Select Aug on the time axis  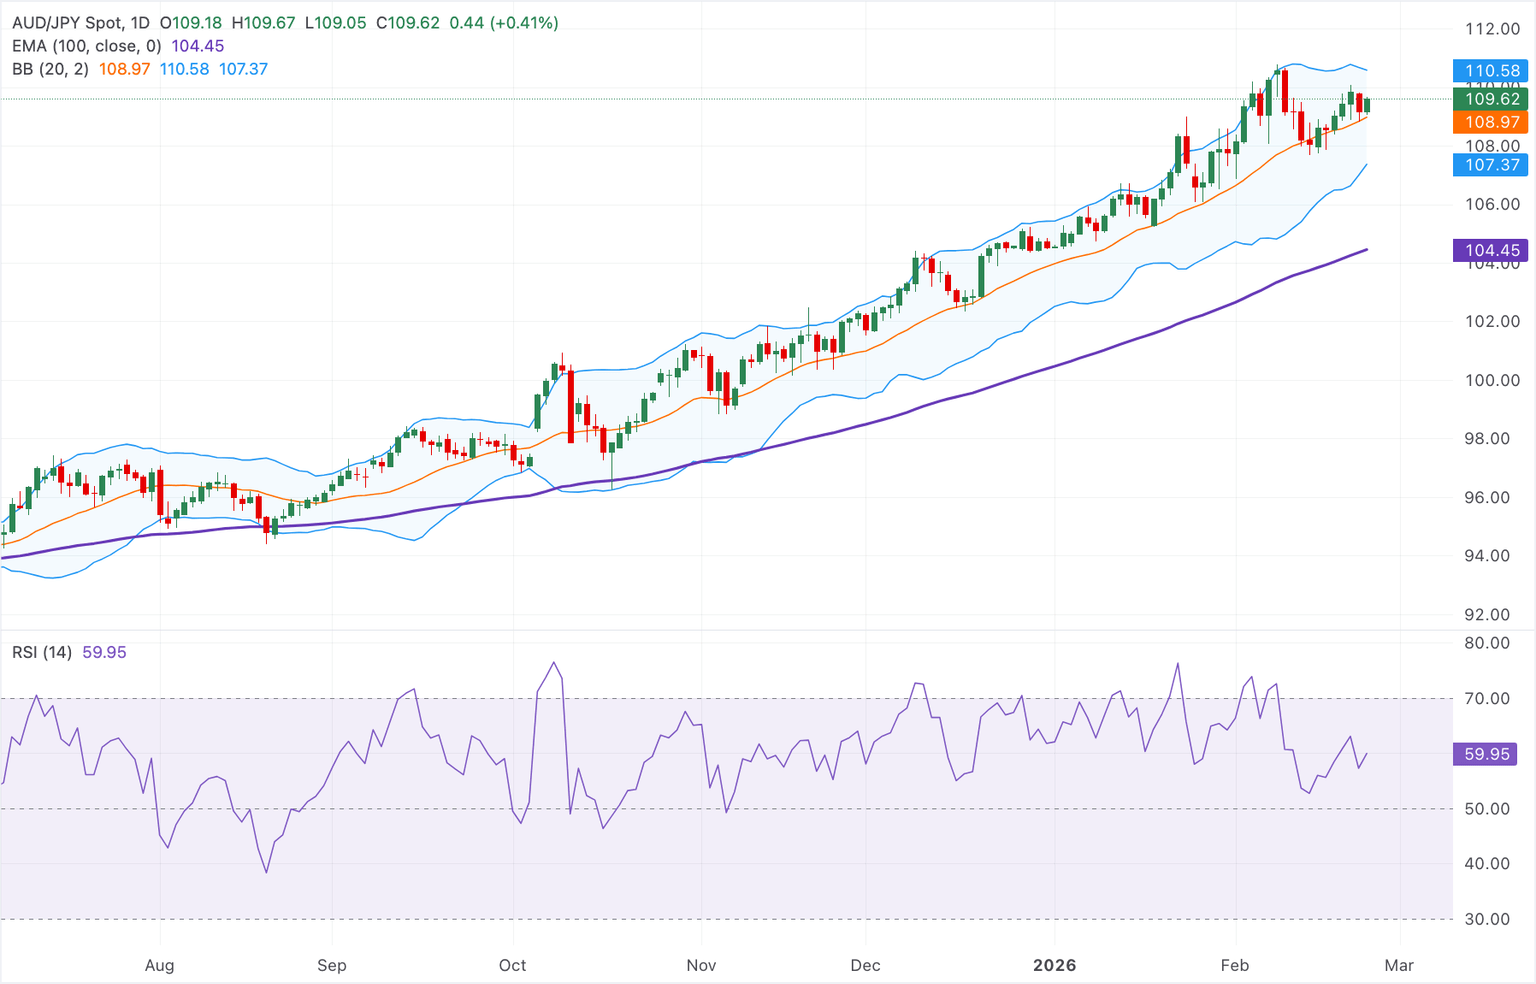tap(159, 965)
